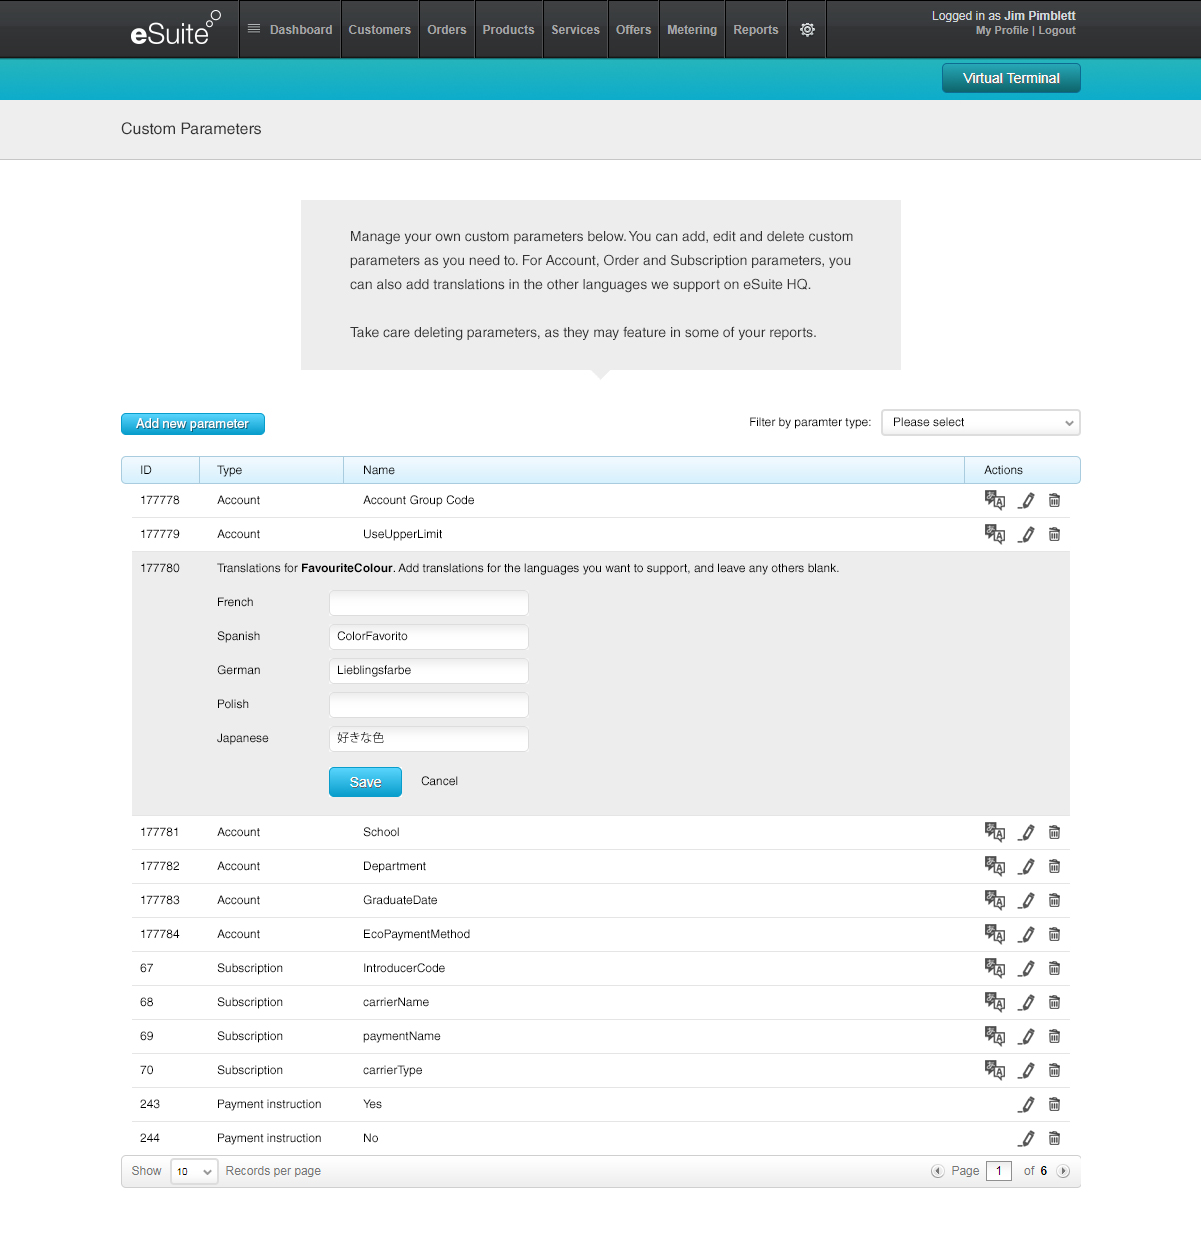
Task: Open the Customers menu
Action: (x=379, y=30)
